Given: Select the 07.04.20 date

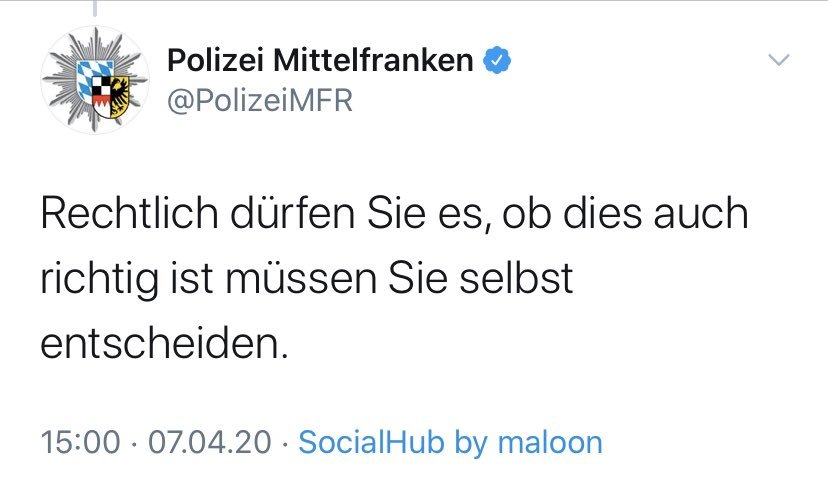Looking at the screenshot, I should click(x=210, y=442).
